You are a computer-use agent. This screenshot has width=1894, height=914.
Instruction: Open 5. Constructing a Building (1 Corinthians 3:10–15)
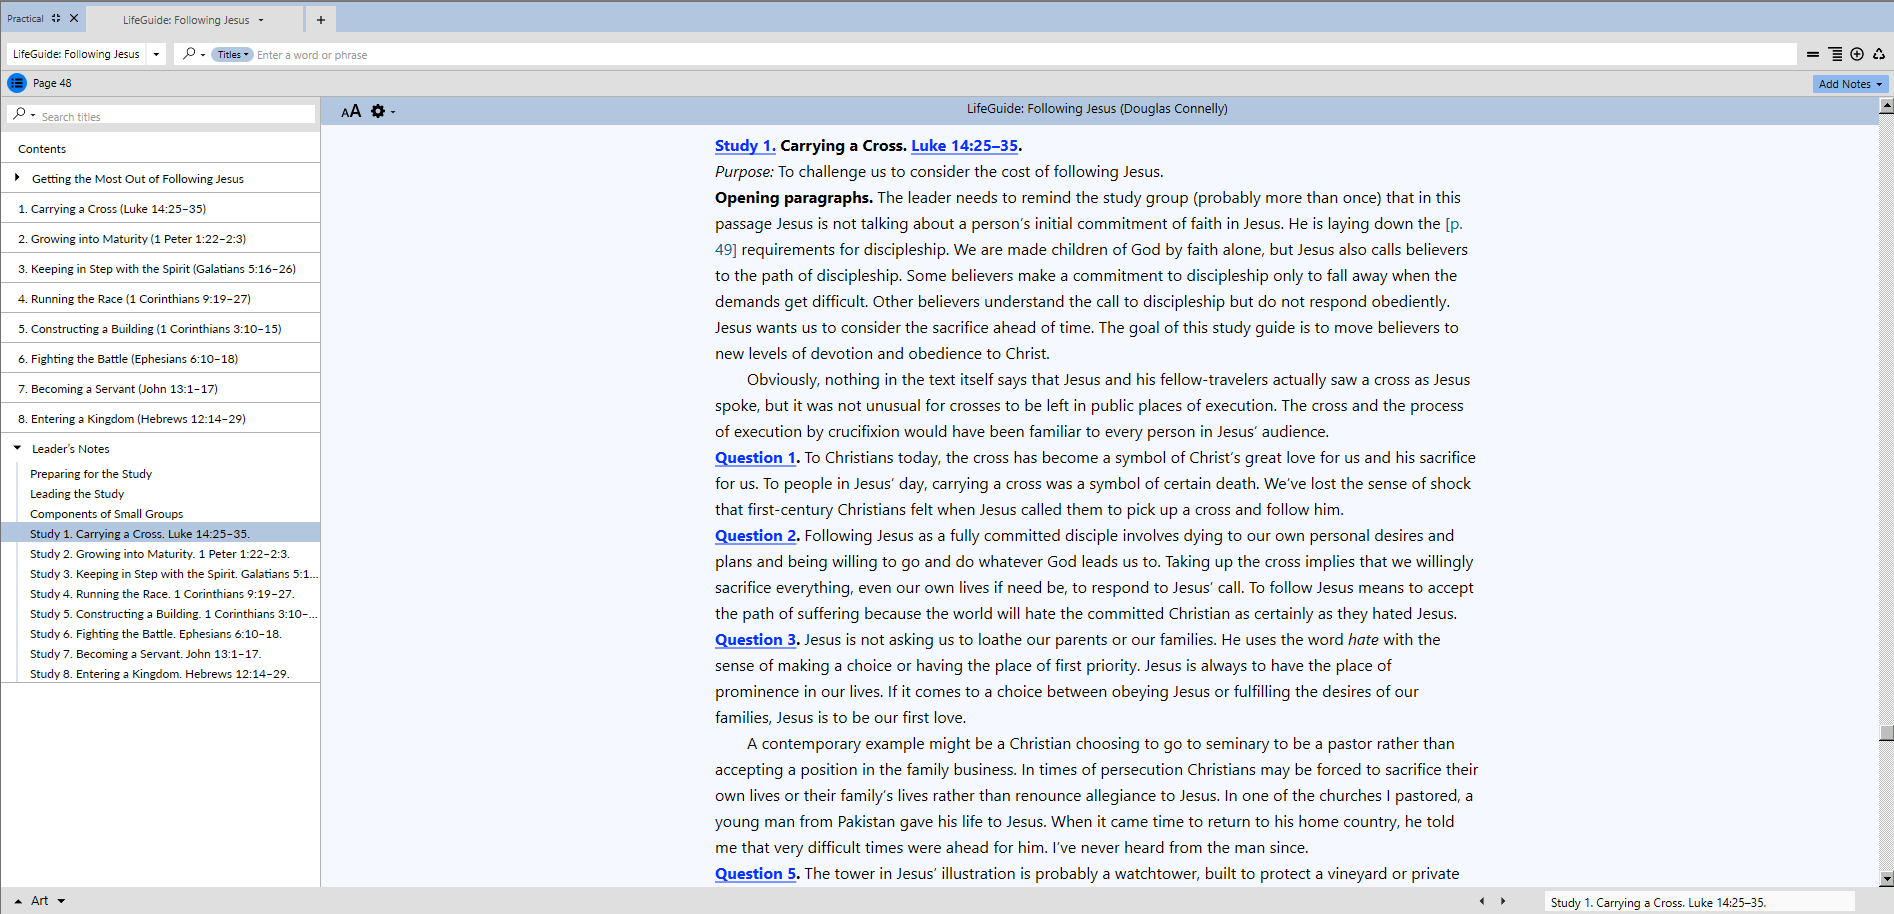160,328
